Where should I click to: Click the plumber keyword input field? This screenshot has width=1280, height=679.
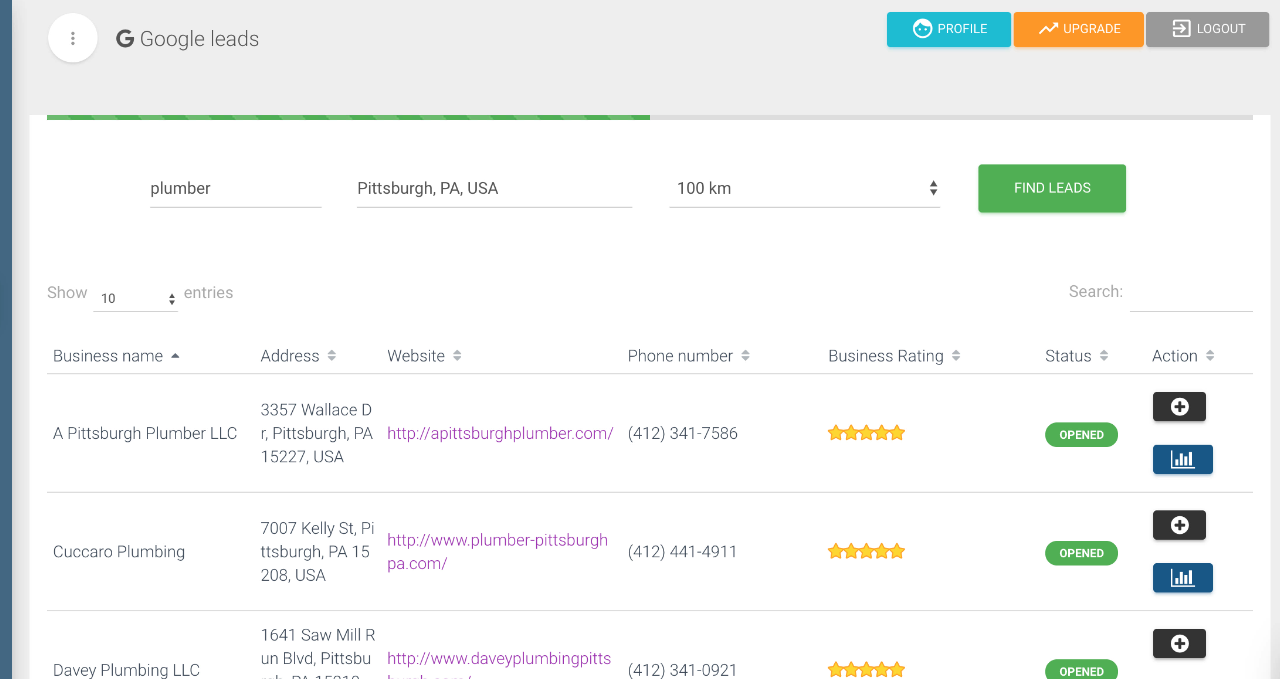tap(236, 188)
